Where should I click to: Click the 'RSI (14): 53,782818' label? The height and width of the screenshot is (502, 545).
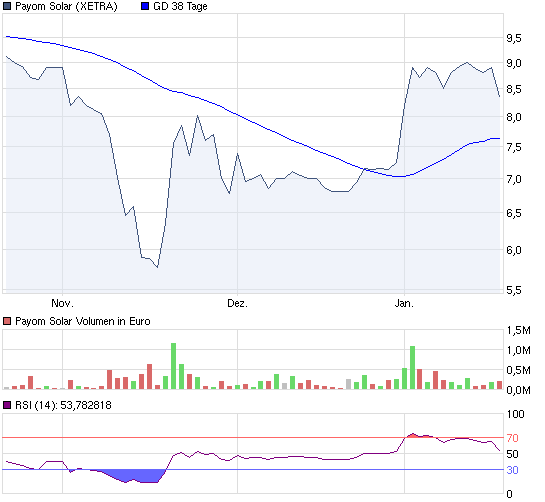pyautogui.click(x=63, y=405)
